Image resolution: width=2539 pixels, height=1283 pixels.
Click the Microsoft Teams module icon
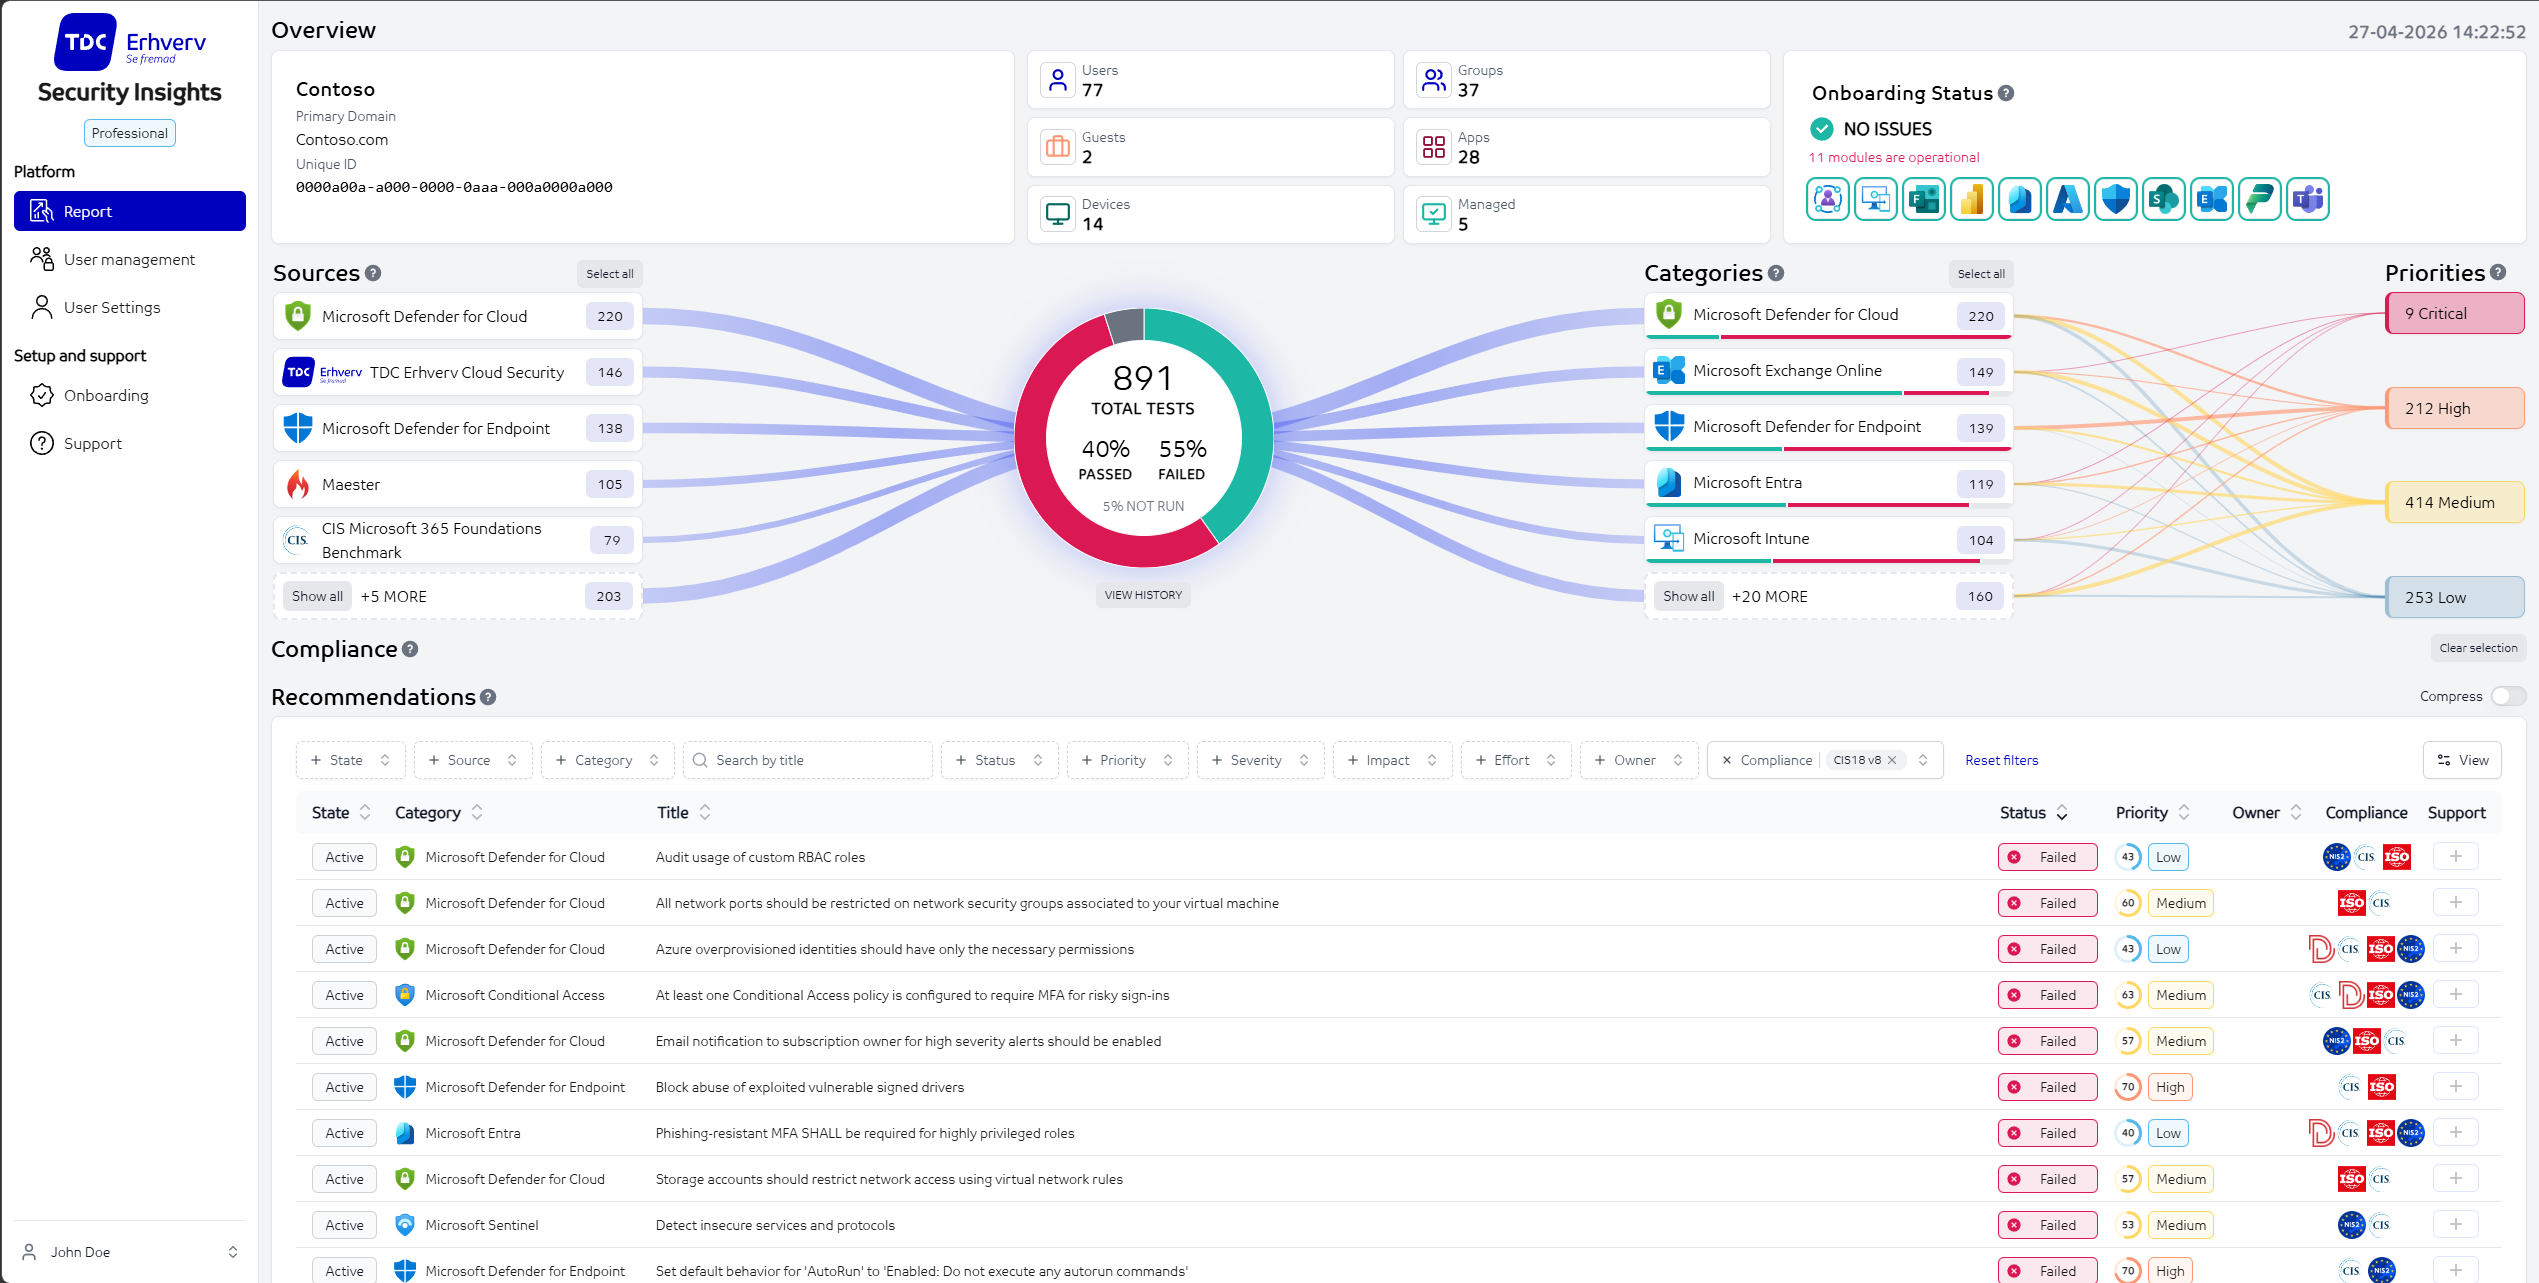pyautogui.click(x=2308, y=199)
